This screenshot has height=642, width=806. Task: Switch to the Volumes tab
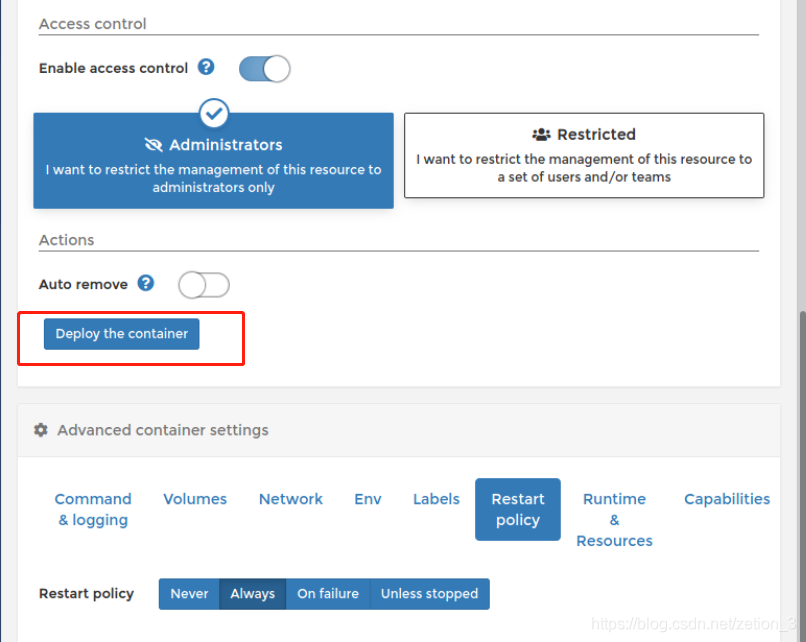(x=195, y=499)
